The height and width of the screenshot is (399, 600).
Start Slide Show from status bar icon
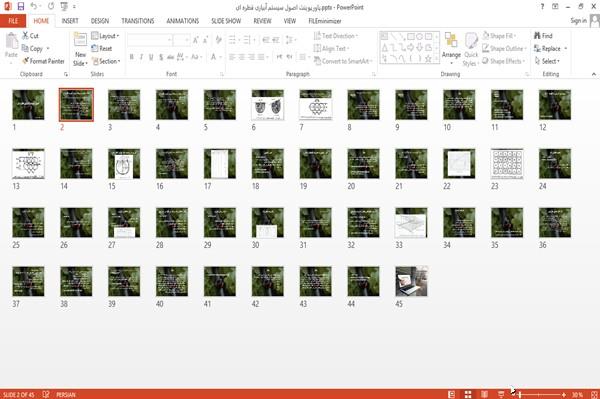tap(501, 394)
